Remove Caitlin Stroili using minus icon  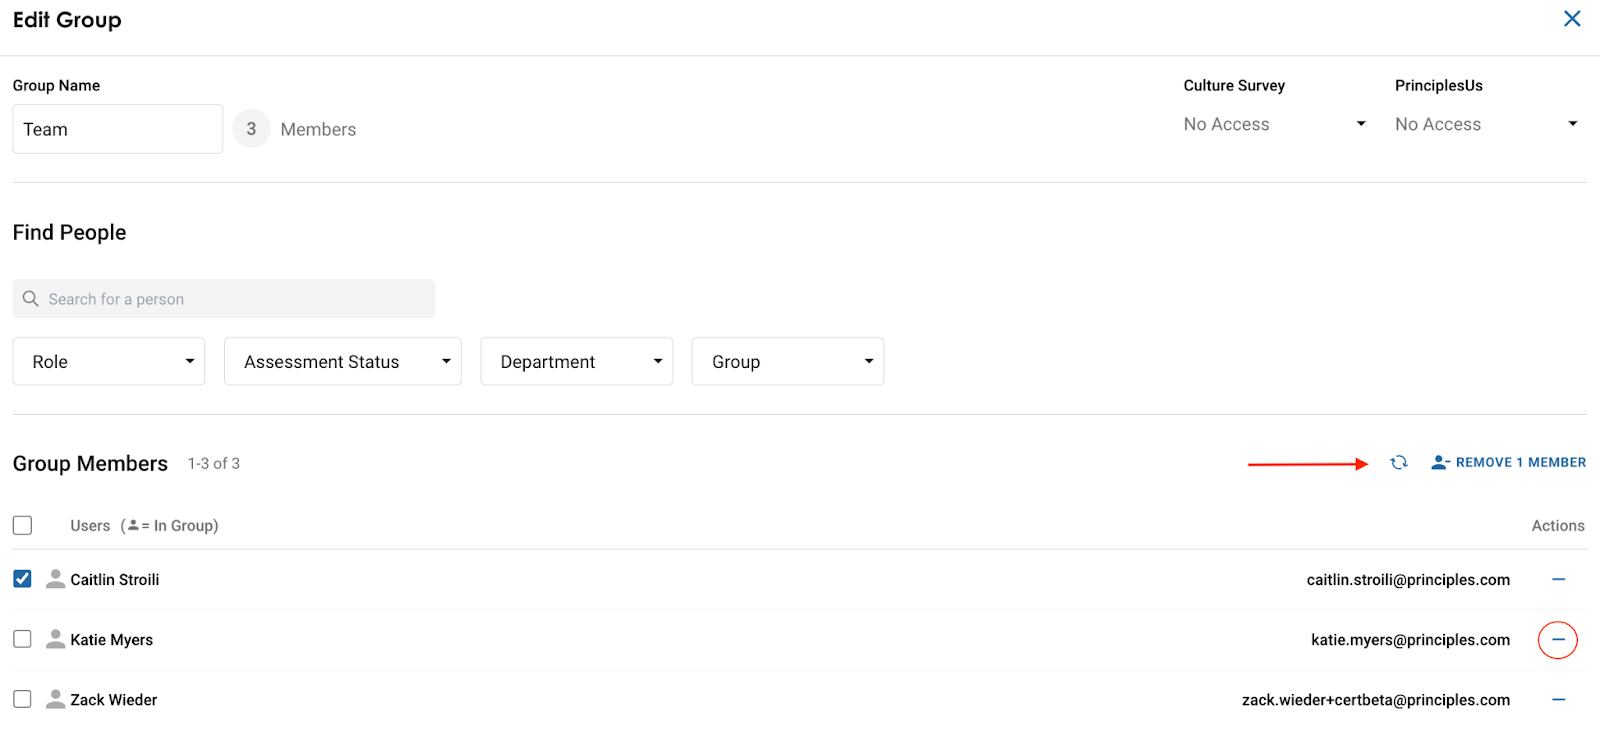pyautogui.click(x=1558, y=580)
